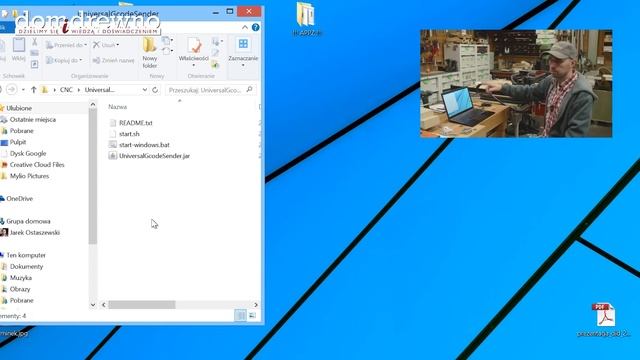Select Mylio Pictures in navigation pane
The width and height of the screenshot is (640, 360).
tap(29, 176)
